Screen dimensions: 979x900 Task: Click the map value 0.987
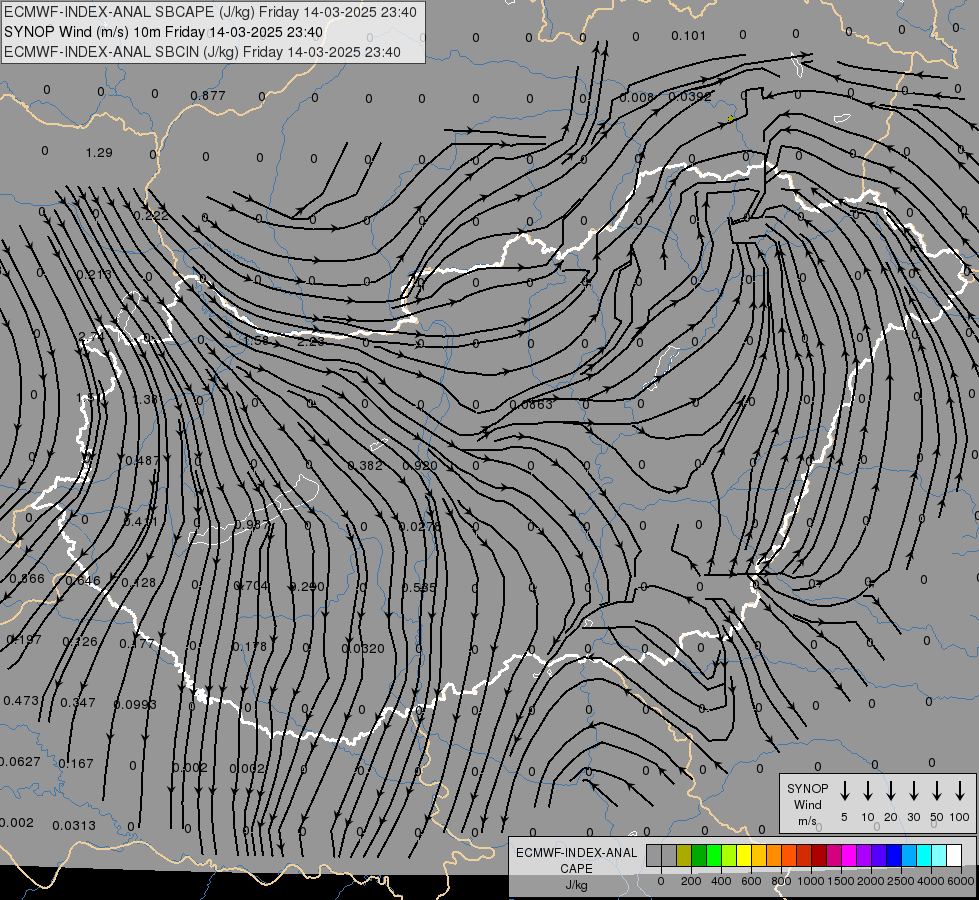click(252, 524)
